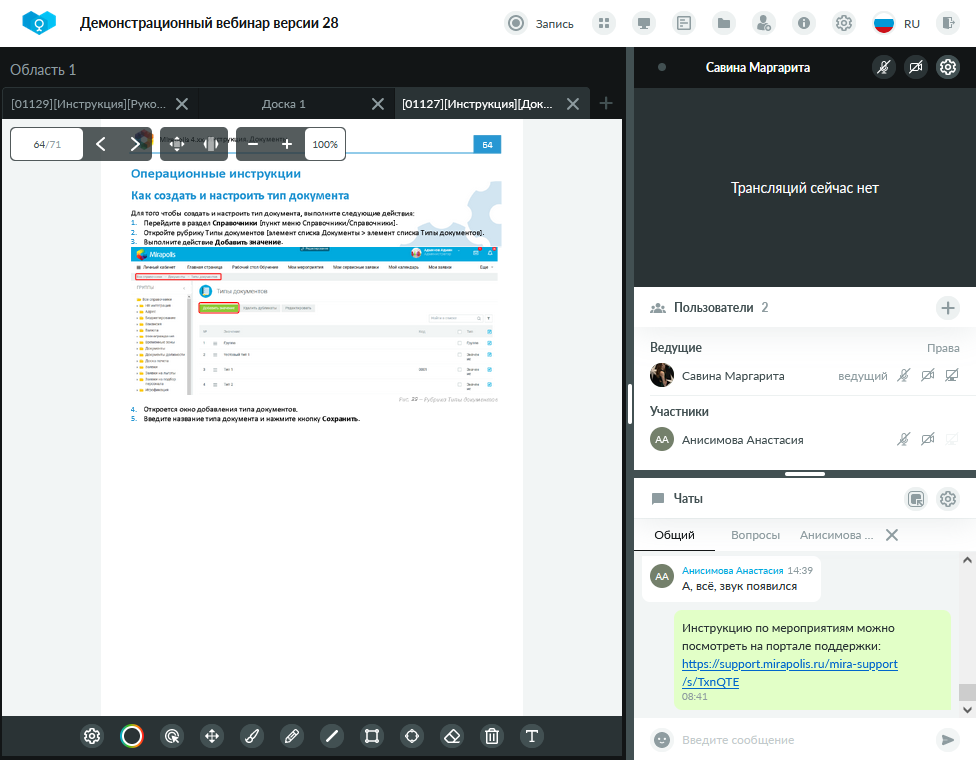Toggle camera in Савина Маргарита video panel
976x760 pixels.
pos(916,67)
